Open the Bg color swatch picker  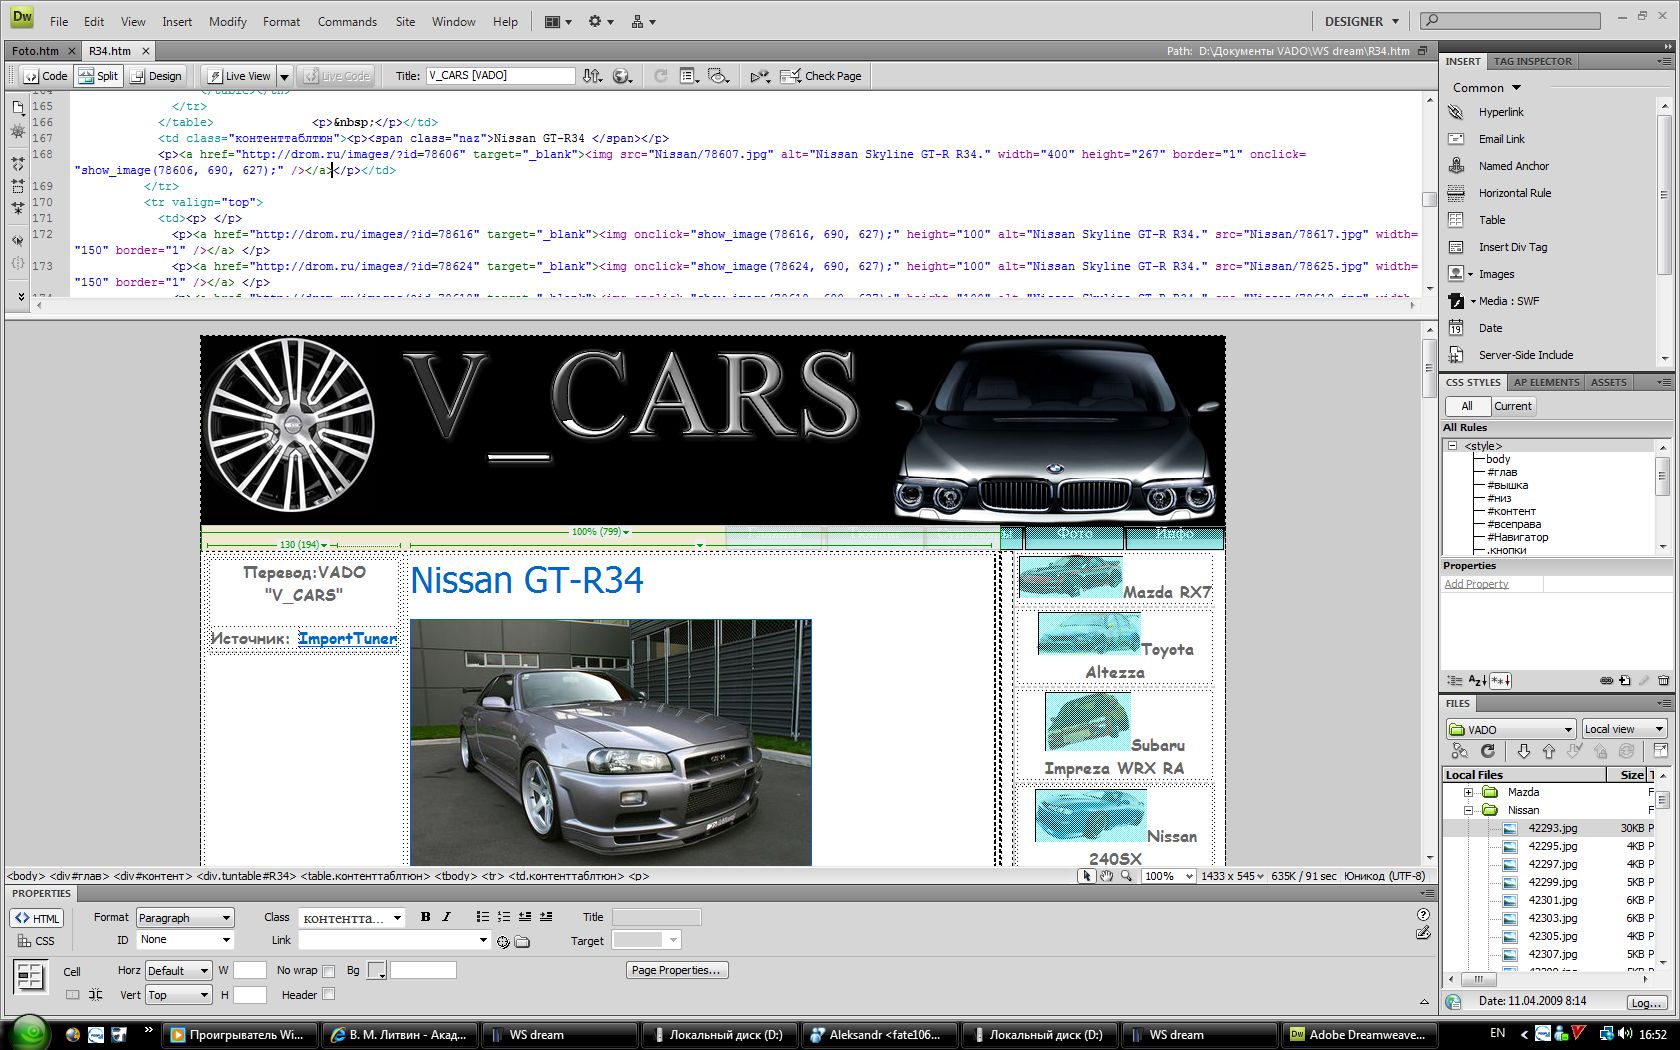[376, 971]
